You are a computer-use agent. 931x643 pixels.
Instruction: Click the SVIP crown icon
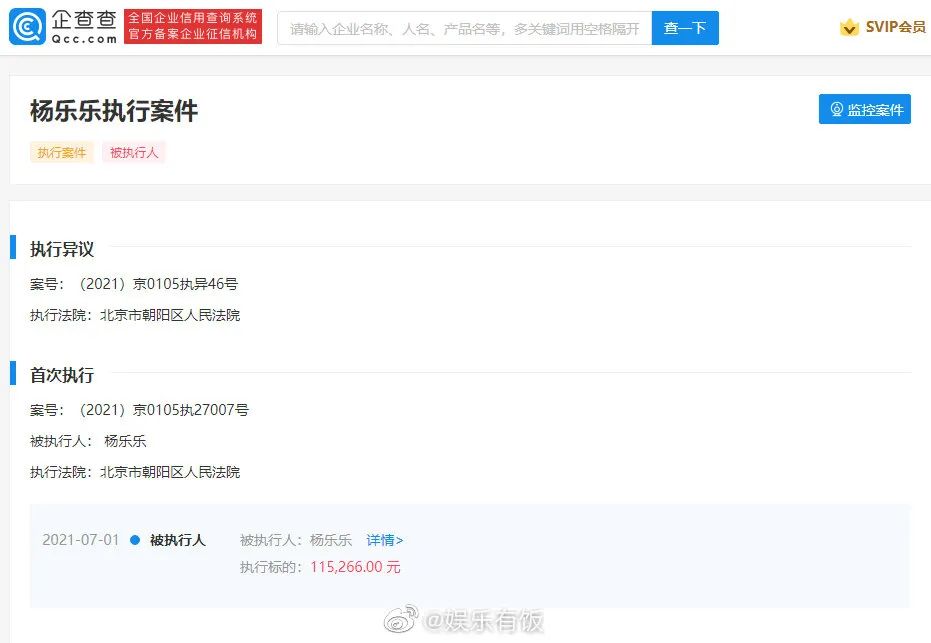(x=849, y=27)
